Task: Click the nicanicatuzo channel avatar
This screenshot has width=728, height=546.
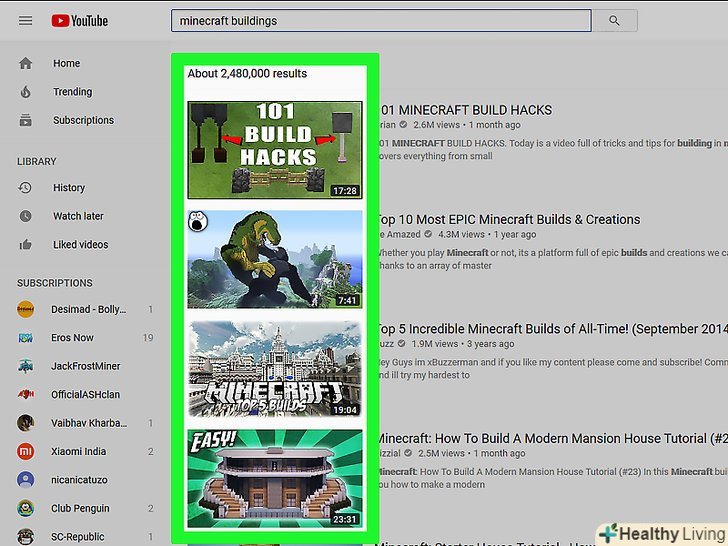Action: (x=26, y=480)
